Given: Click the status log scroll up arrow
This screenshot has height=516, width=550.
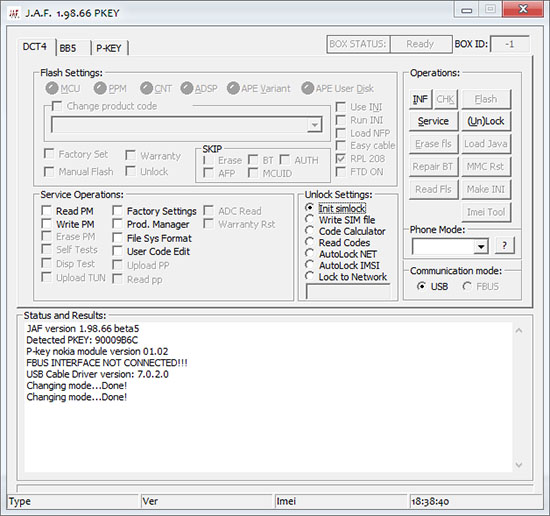Looking at the screenshot, I should (519, 330).
